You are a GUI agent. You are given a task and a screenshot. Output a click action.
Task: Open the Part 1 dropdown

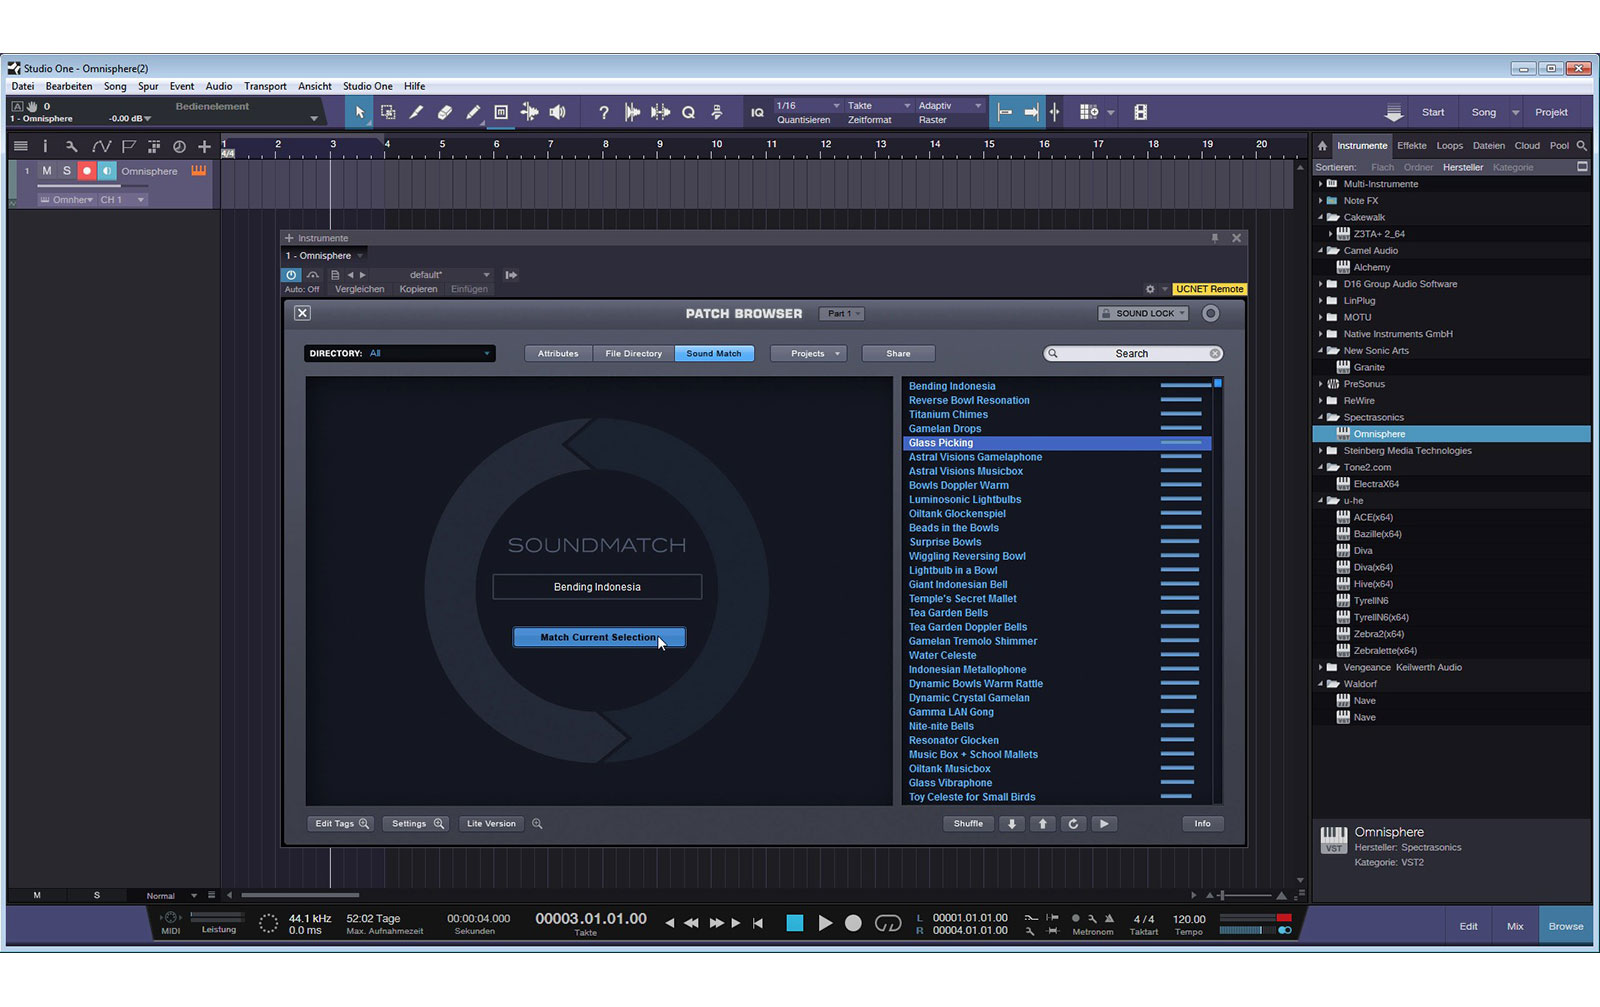(x=842, y=313)
